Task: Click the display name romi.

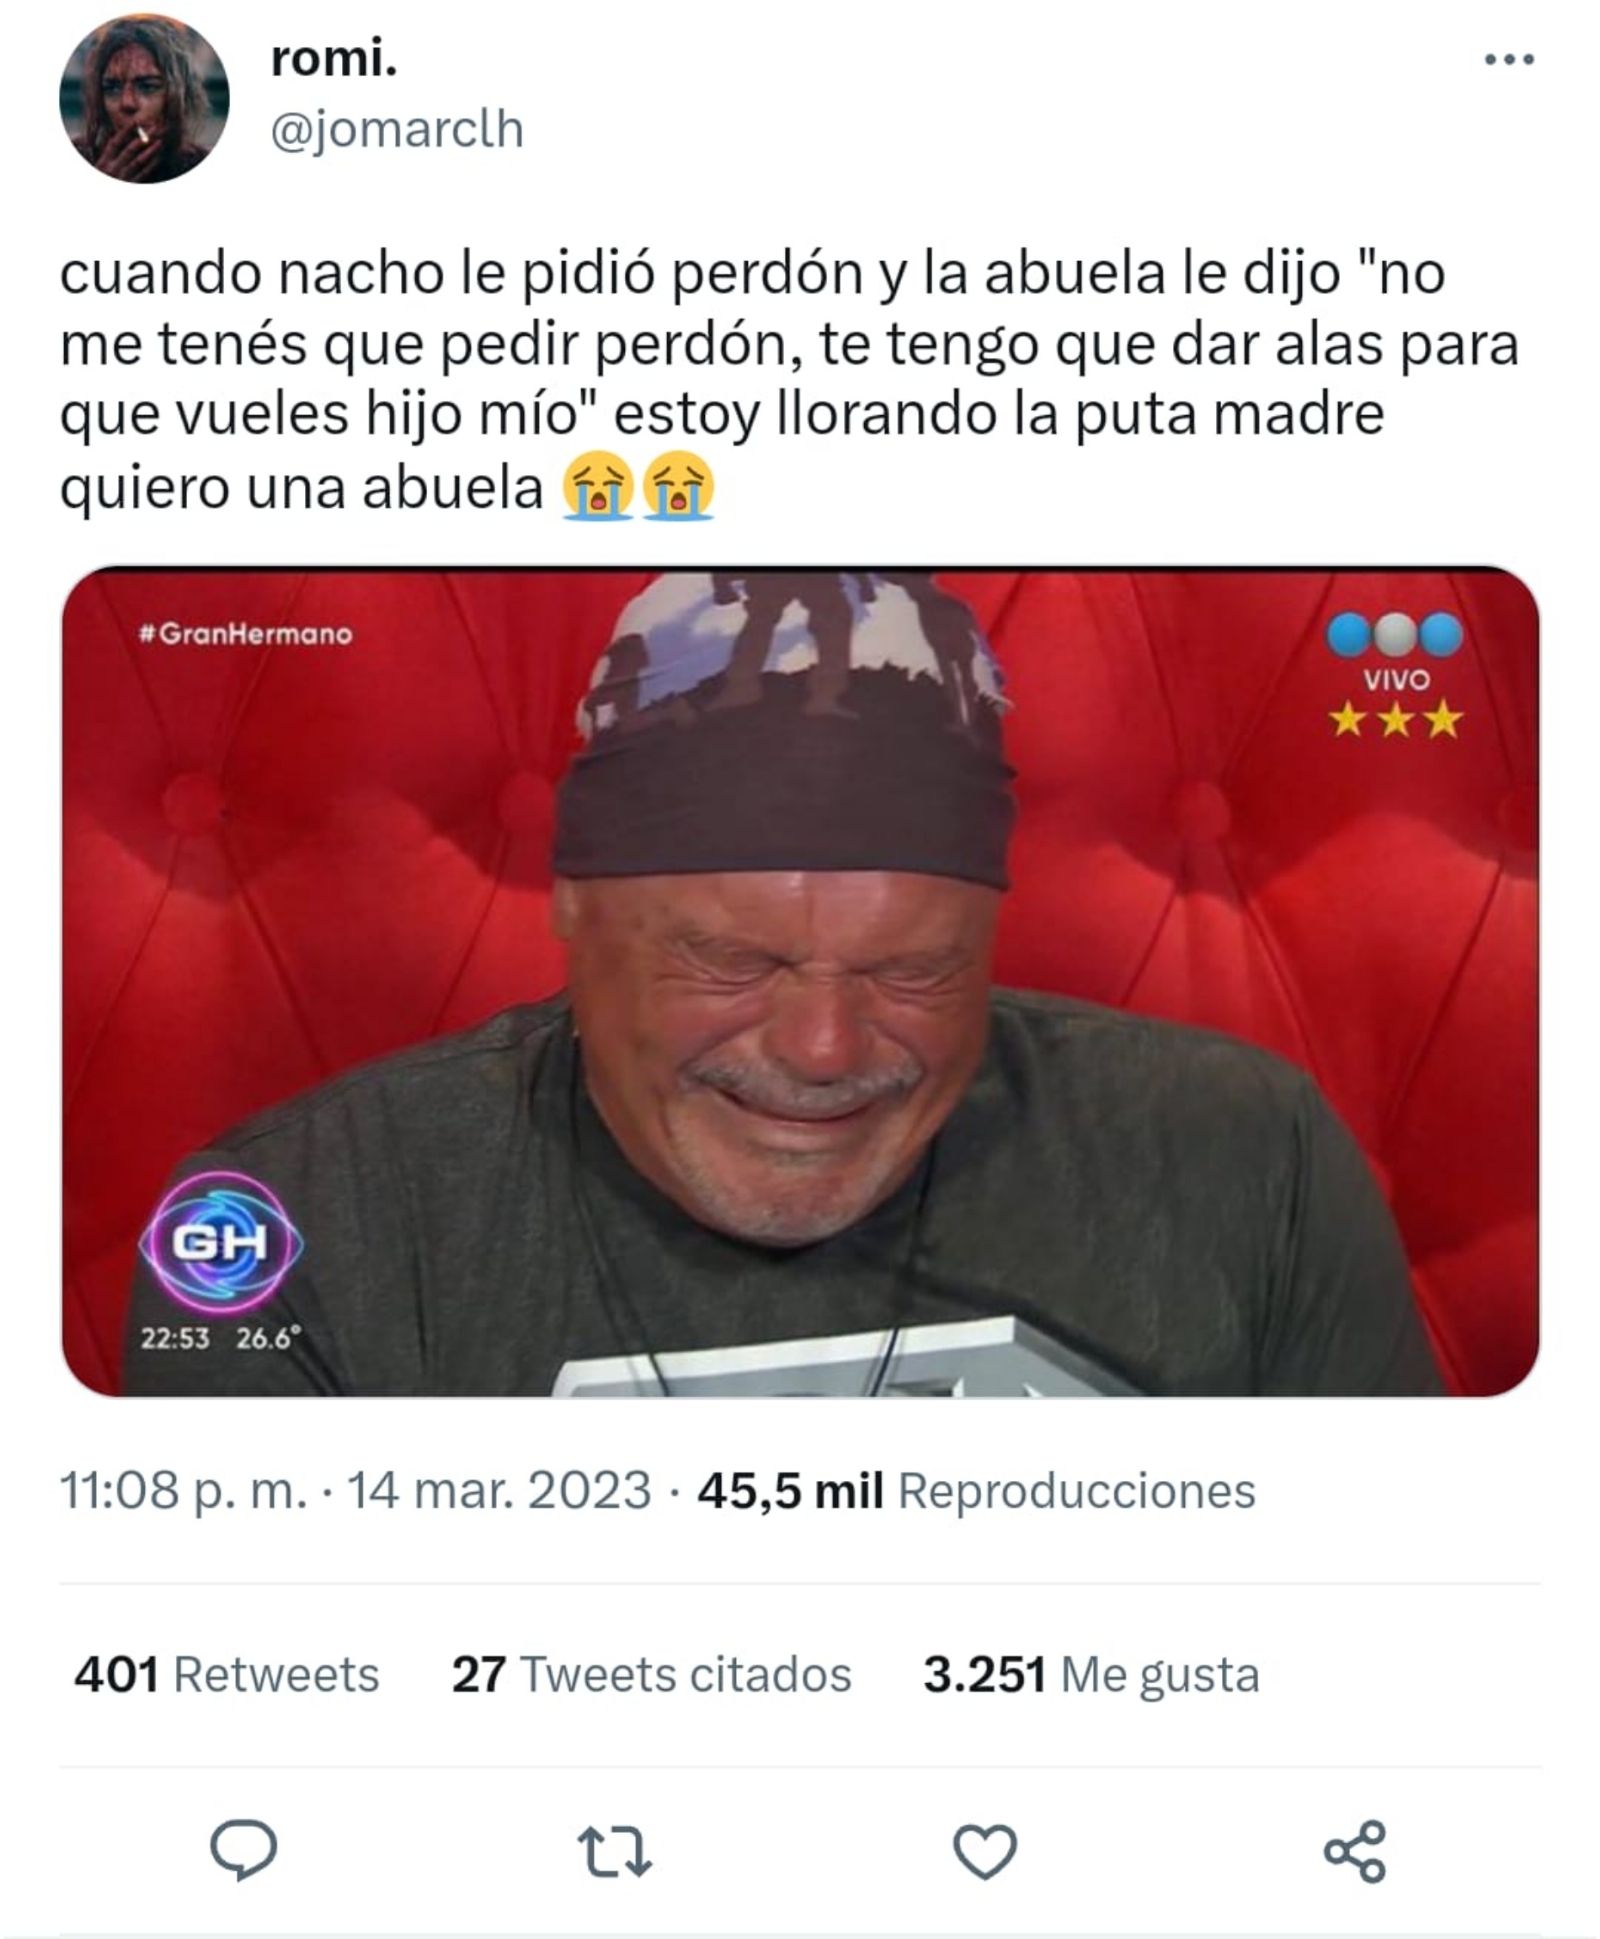Action: (334, 60)
